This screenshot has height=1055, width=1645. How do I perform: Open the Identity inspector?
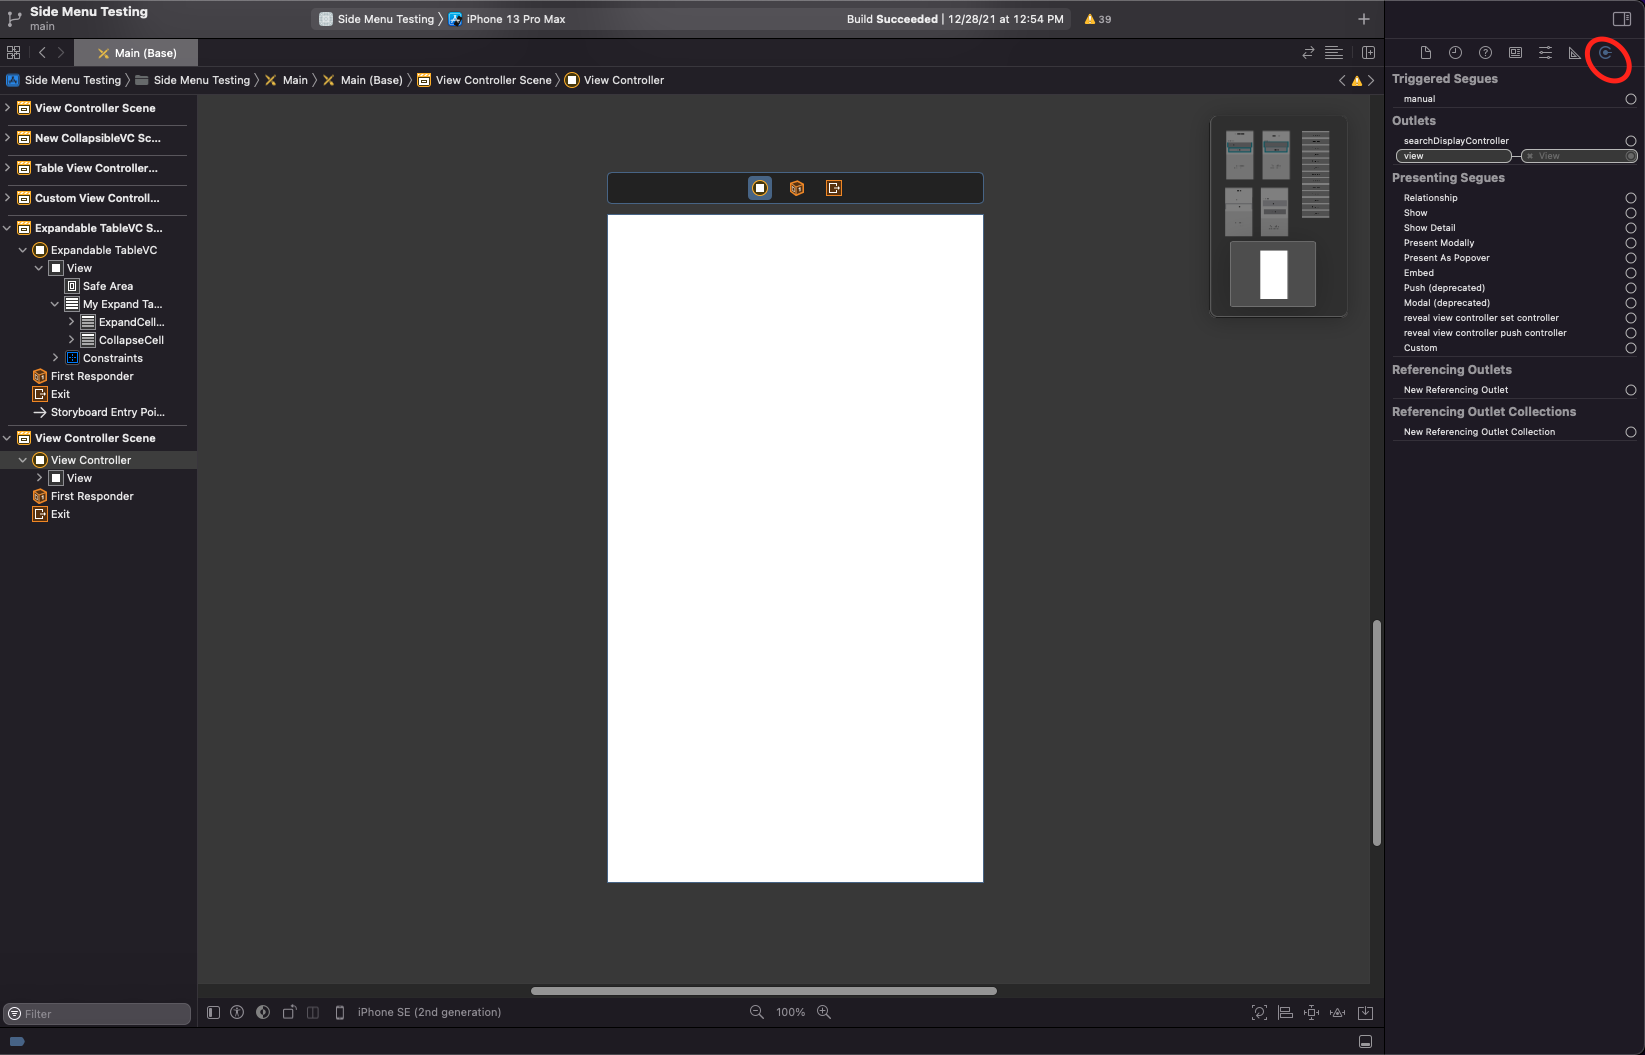point(1515,53)
